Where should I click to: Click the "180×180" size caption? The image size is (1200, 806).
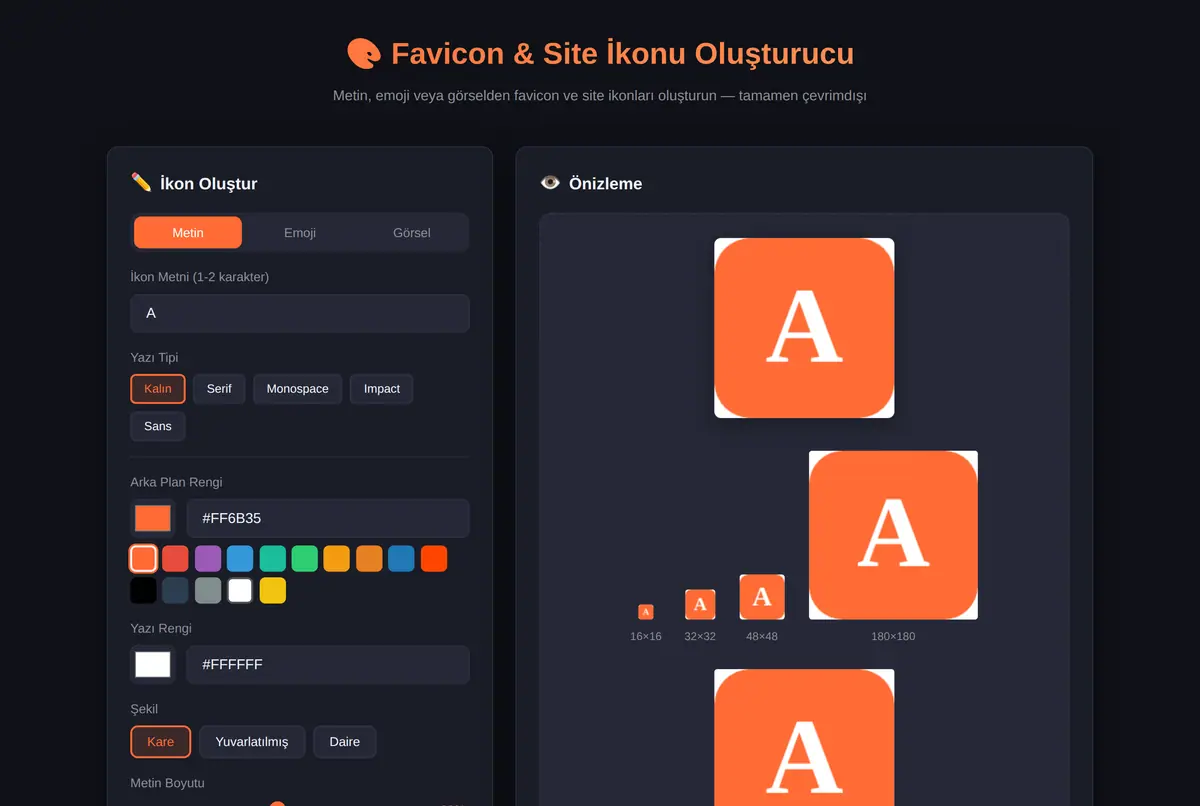893,636
